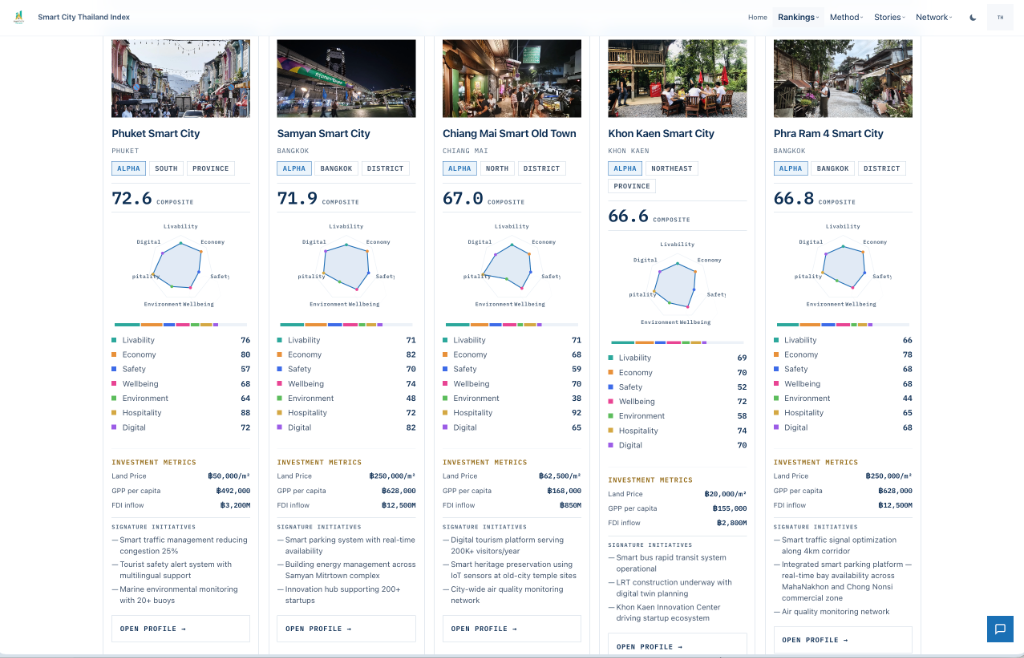Click the Phuket Smart City street photo
The height and width of the screenshot is (658, 1024).
pyautogui.click(x=180, y=78)
